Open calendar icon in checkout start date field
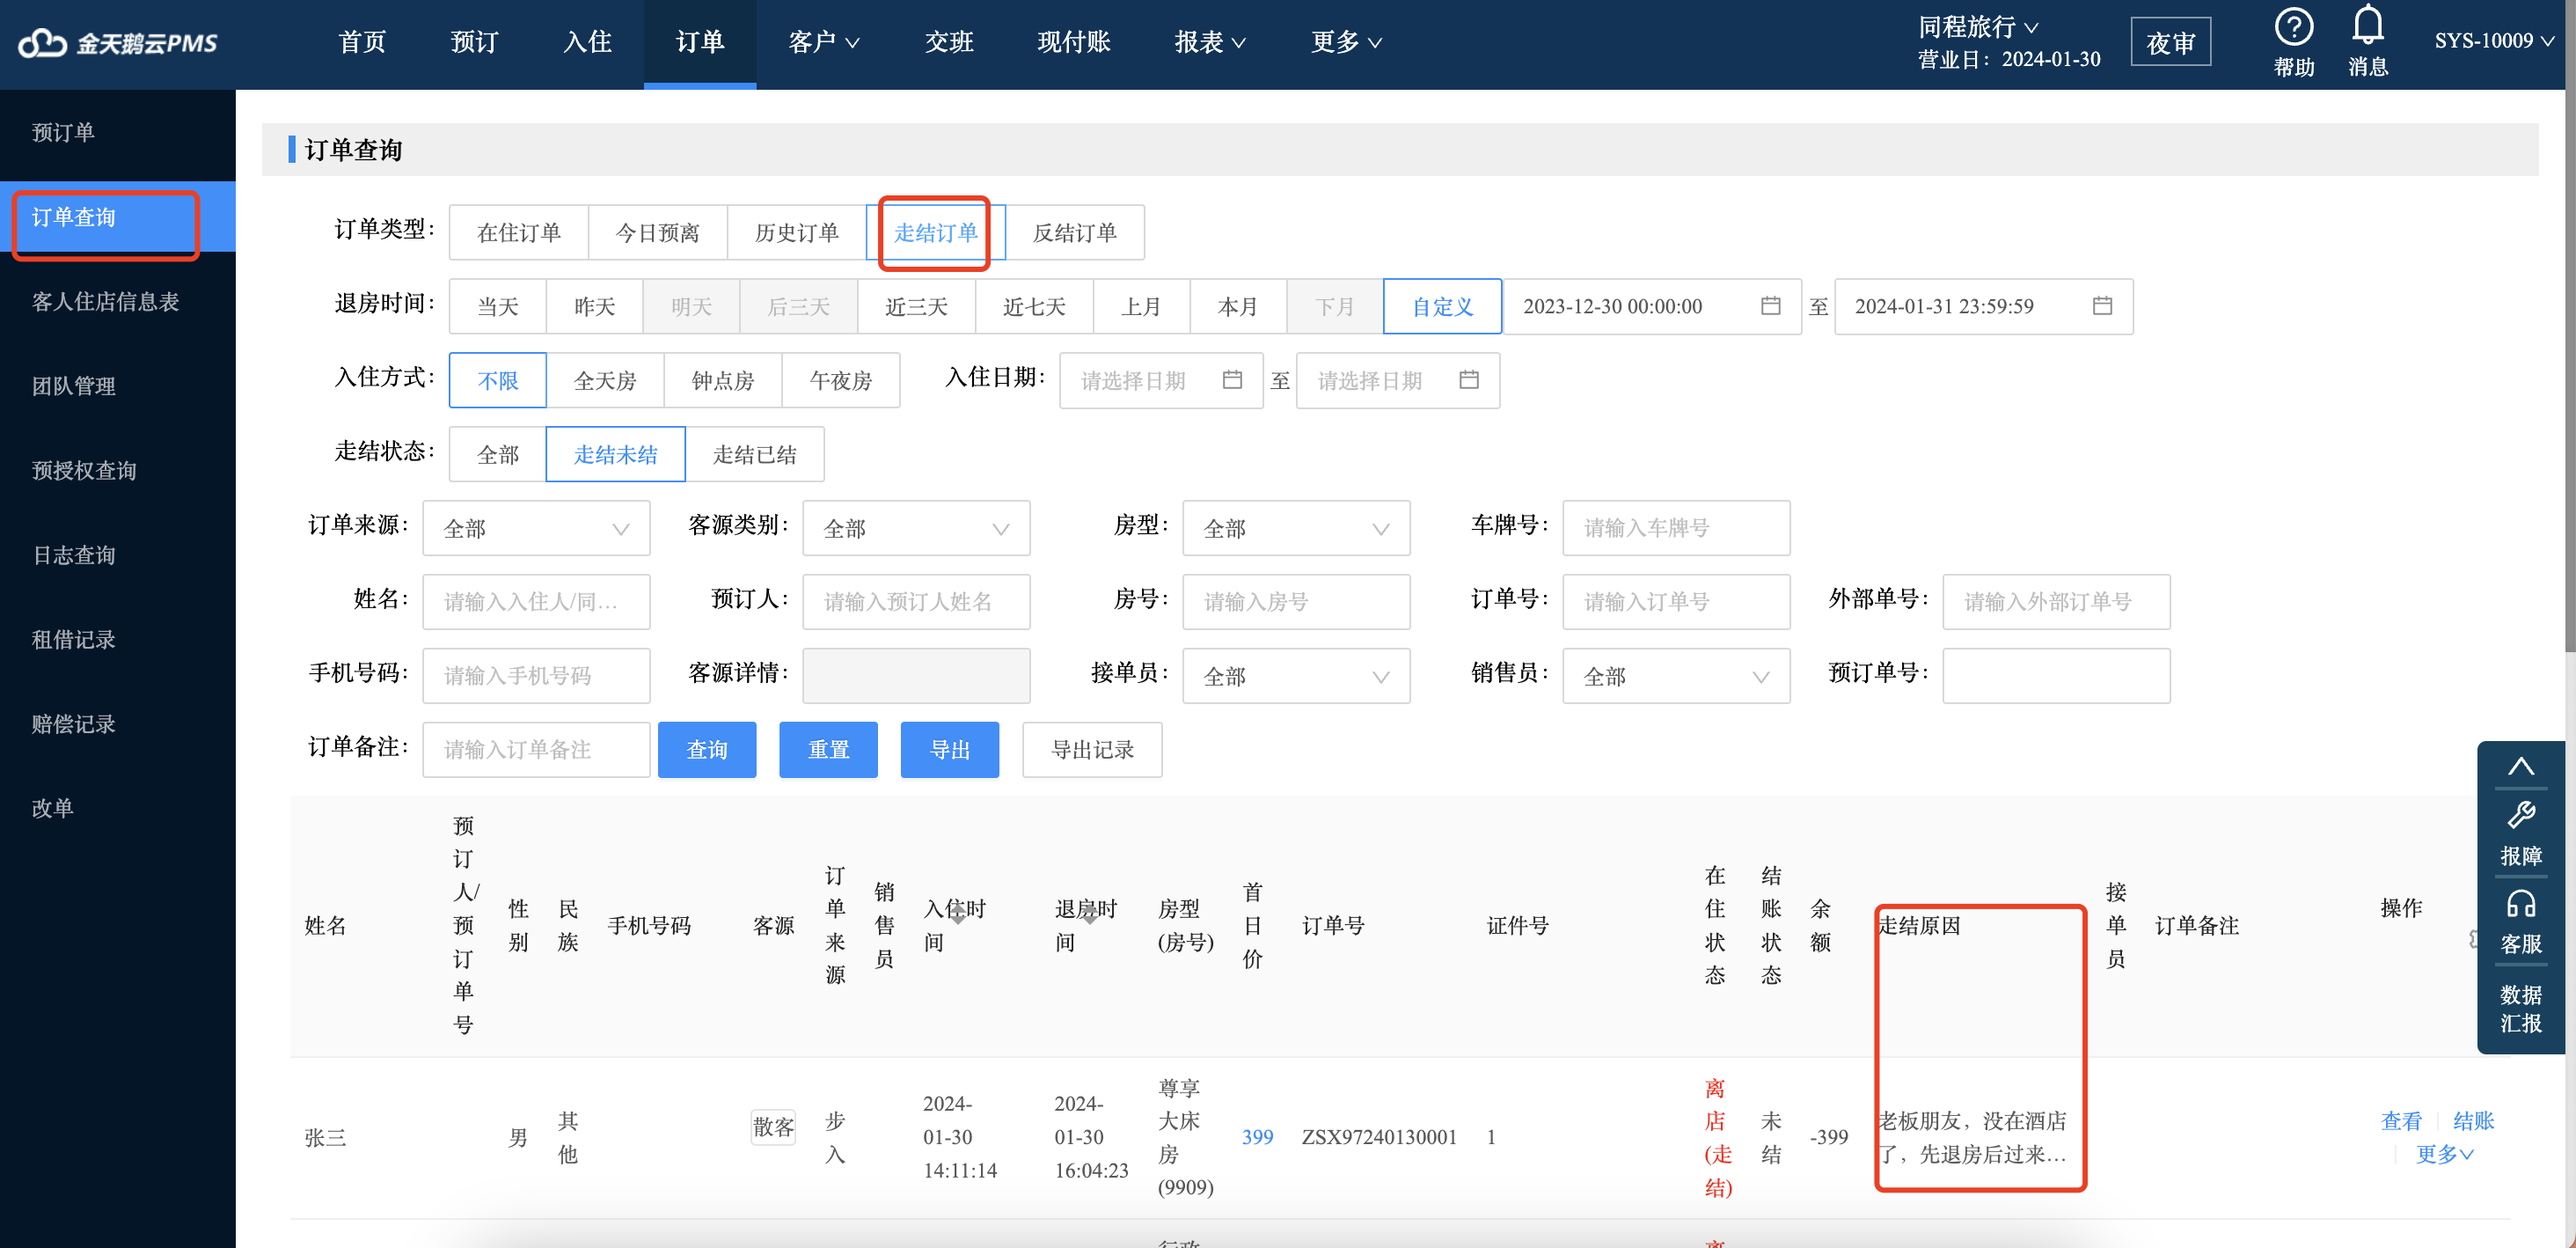 point(1770,306)
